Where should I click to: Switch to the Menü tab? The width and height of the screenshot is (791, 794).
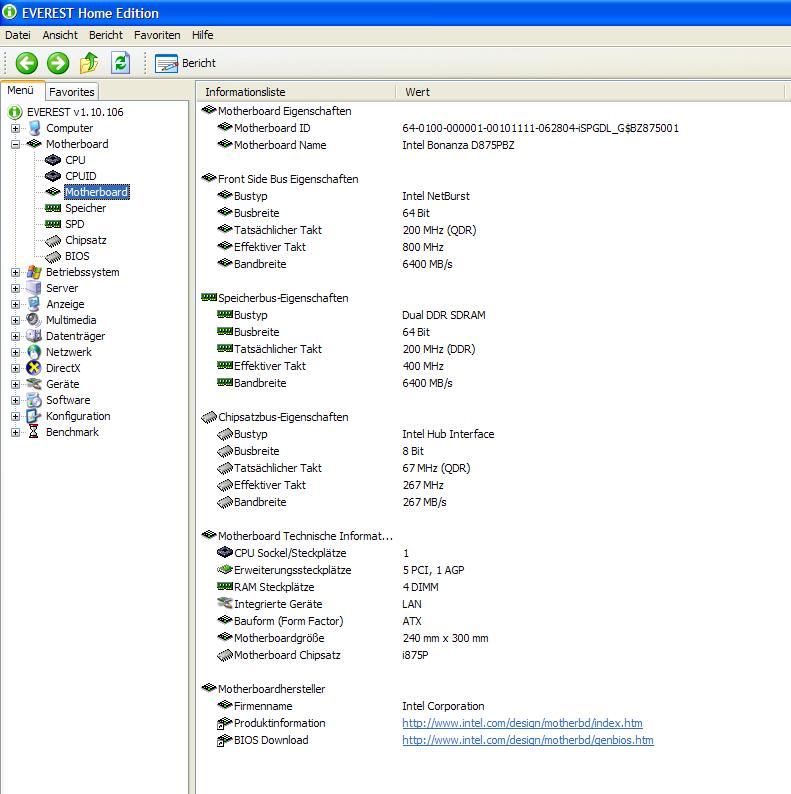click(x=21, y=90)
